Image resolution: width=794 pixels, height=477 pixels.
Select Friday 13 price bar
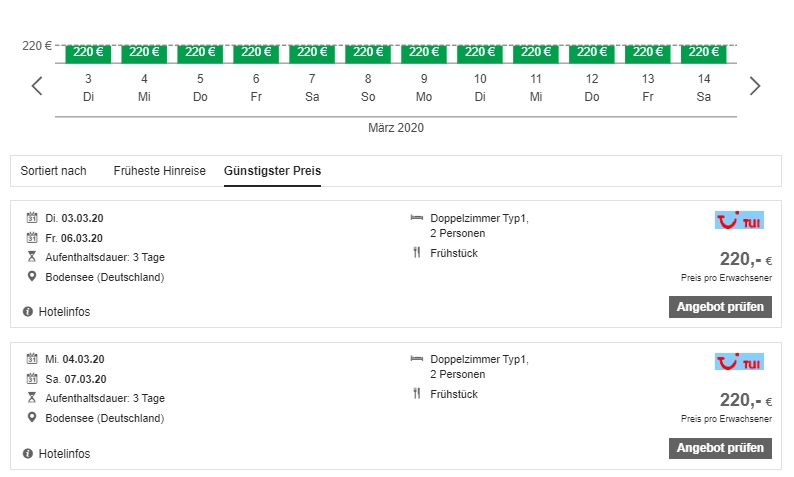(x=648, y=52)
